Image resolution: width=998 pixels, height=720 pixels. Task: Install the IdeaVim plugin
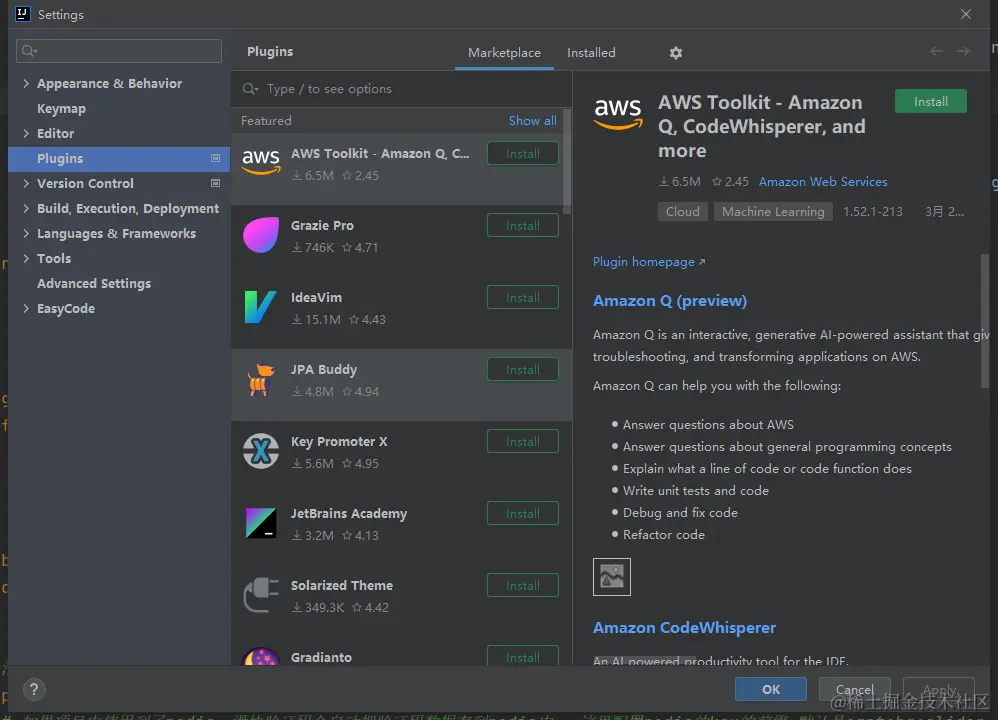coord(523,297)
